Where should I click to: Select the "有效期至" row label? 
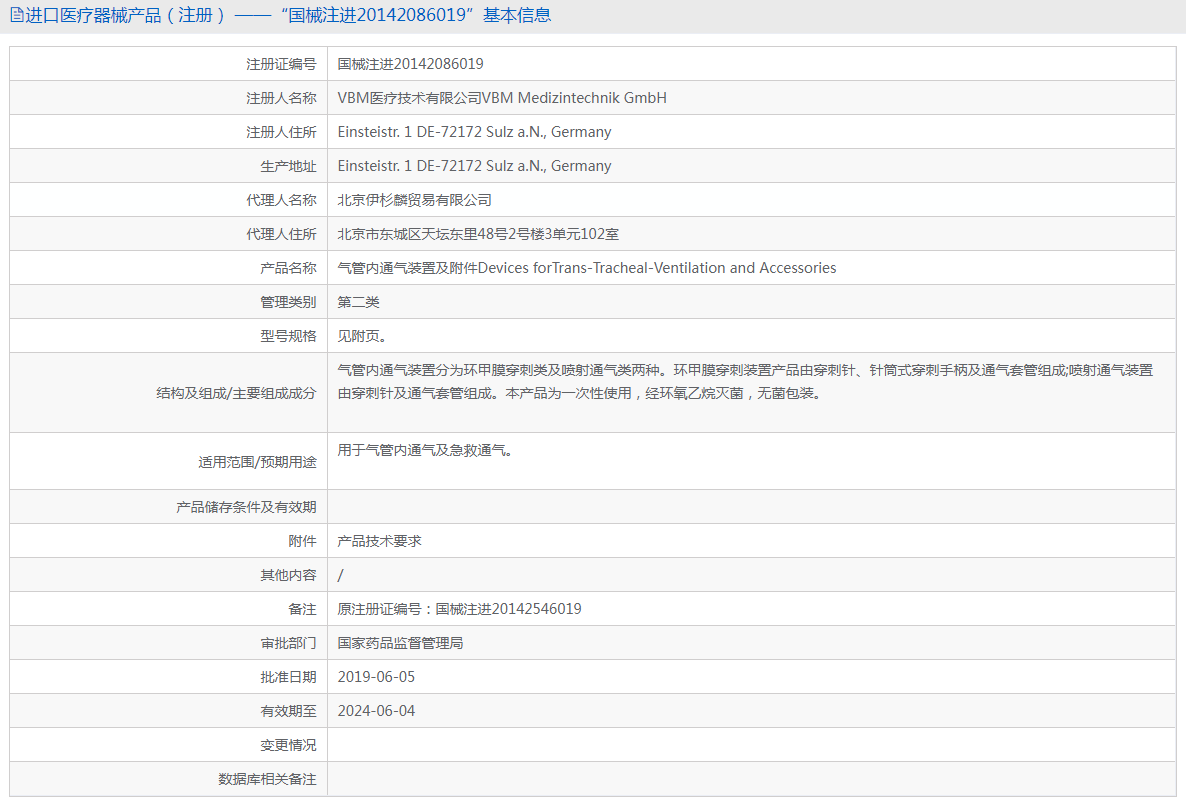coord(288,712)
